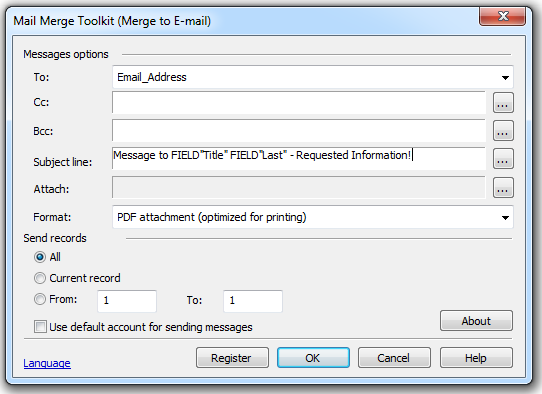Open the Subject line ellipsis button
Screen dimensions: 542x394
(503, 159)
